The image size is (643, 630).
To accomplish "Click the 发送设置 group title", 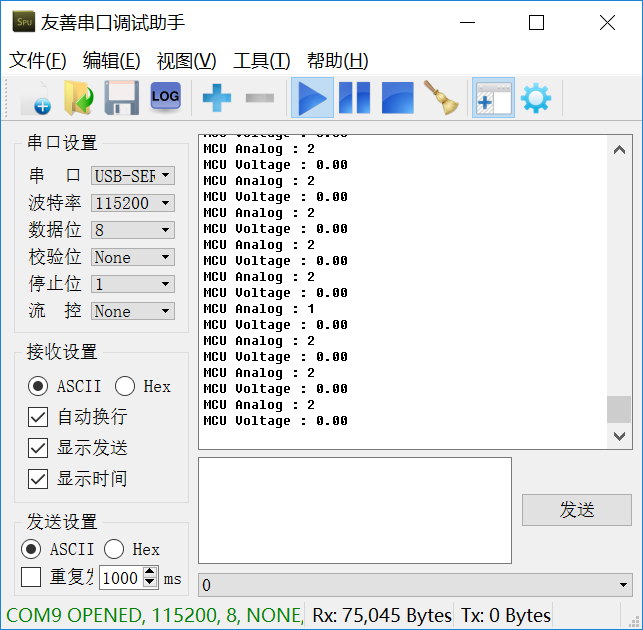I will (x=62, y=522).
